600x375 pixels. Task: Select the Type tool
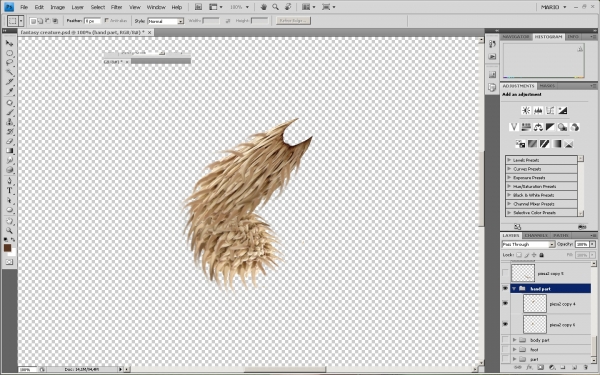(9, 191)
